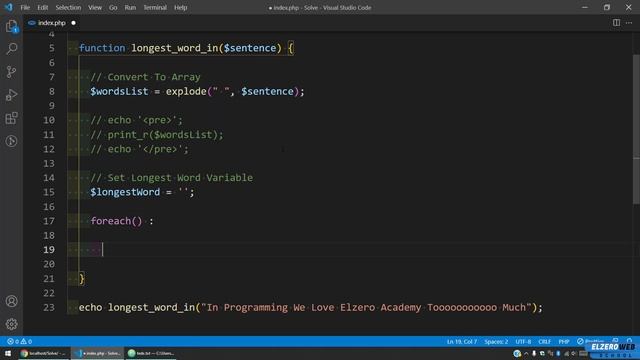Click the closing brace on line 21
Image resolution: width=640 pixels, height=360 pixels.
(82, 278)
